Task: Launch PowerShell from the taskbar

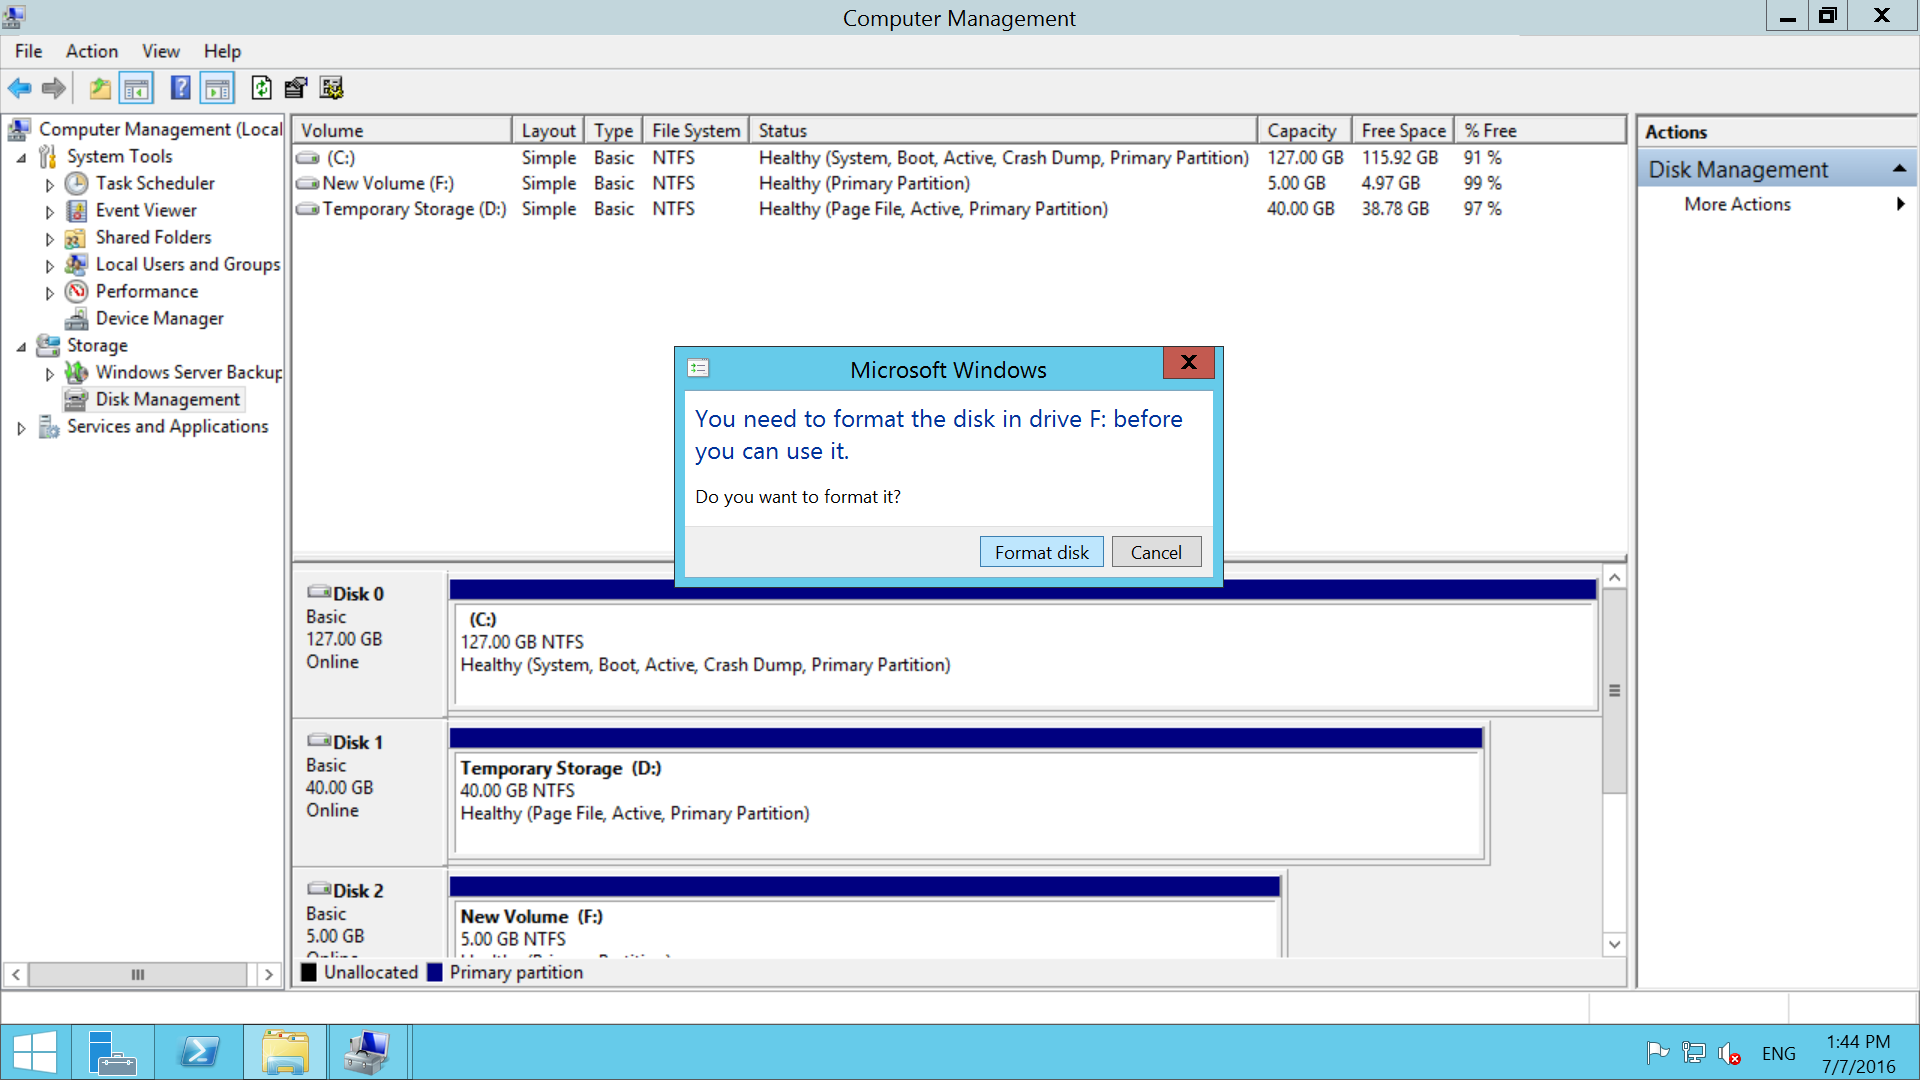Action: (199, 1052)
